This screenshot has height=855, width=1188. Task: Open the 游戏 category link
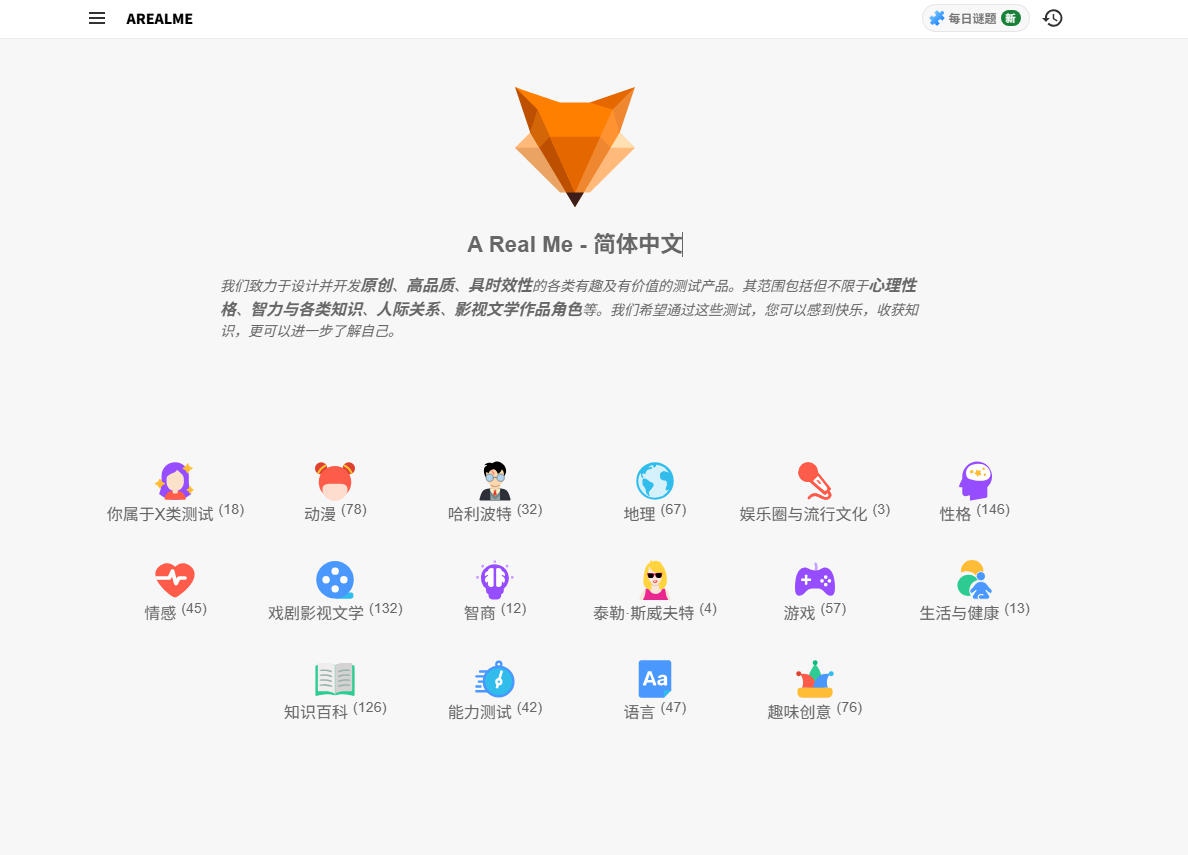point(799,612)
